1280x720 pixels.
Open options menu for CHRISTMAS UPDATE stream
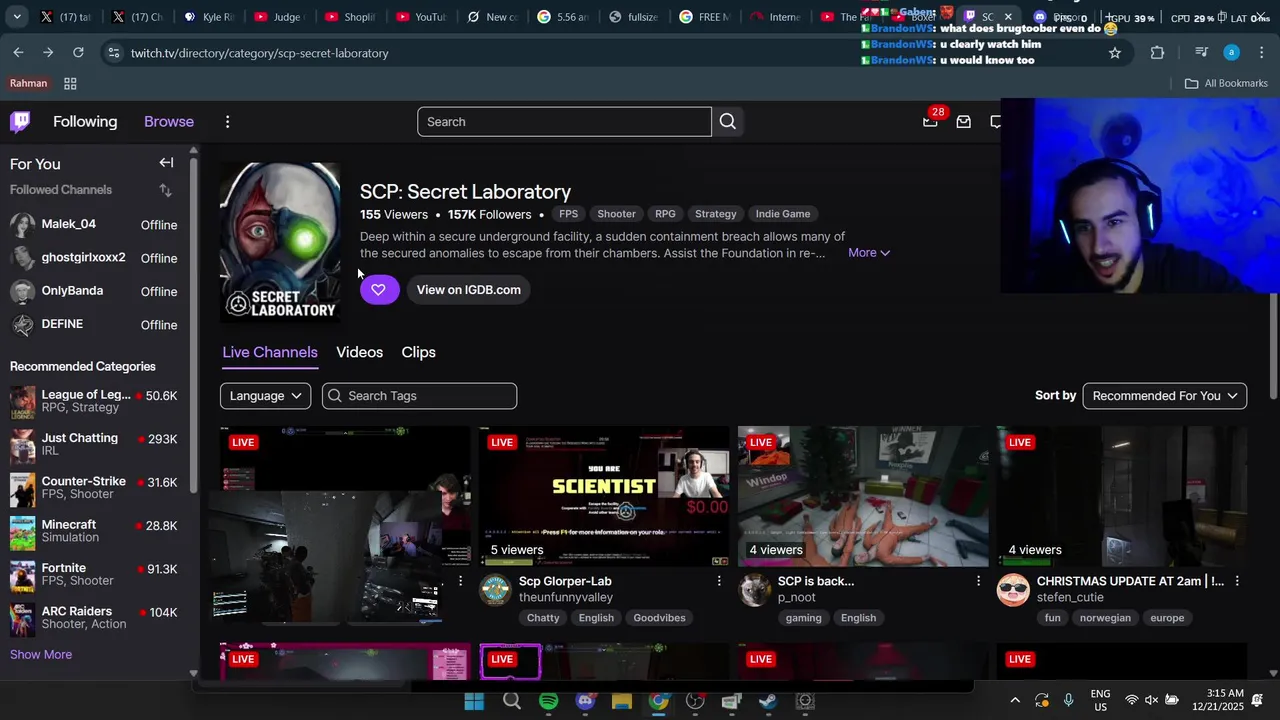pos(1236,581)
